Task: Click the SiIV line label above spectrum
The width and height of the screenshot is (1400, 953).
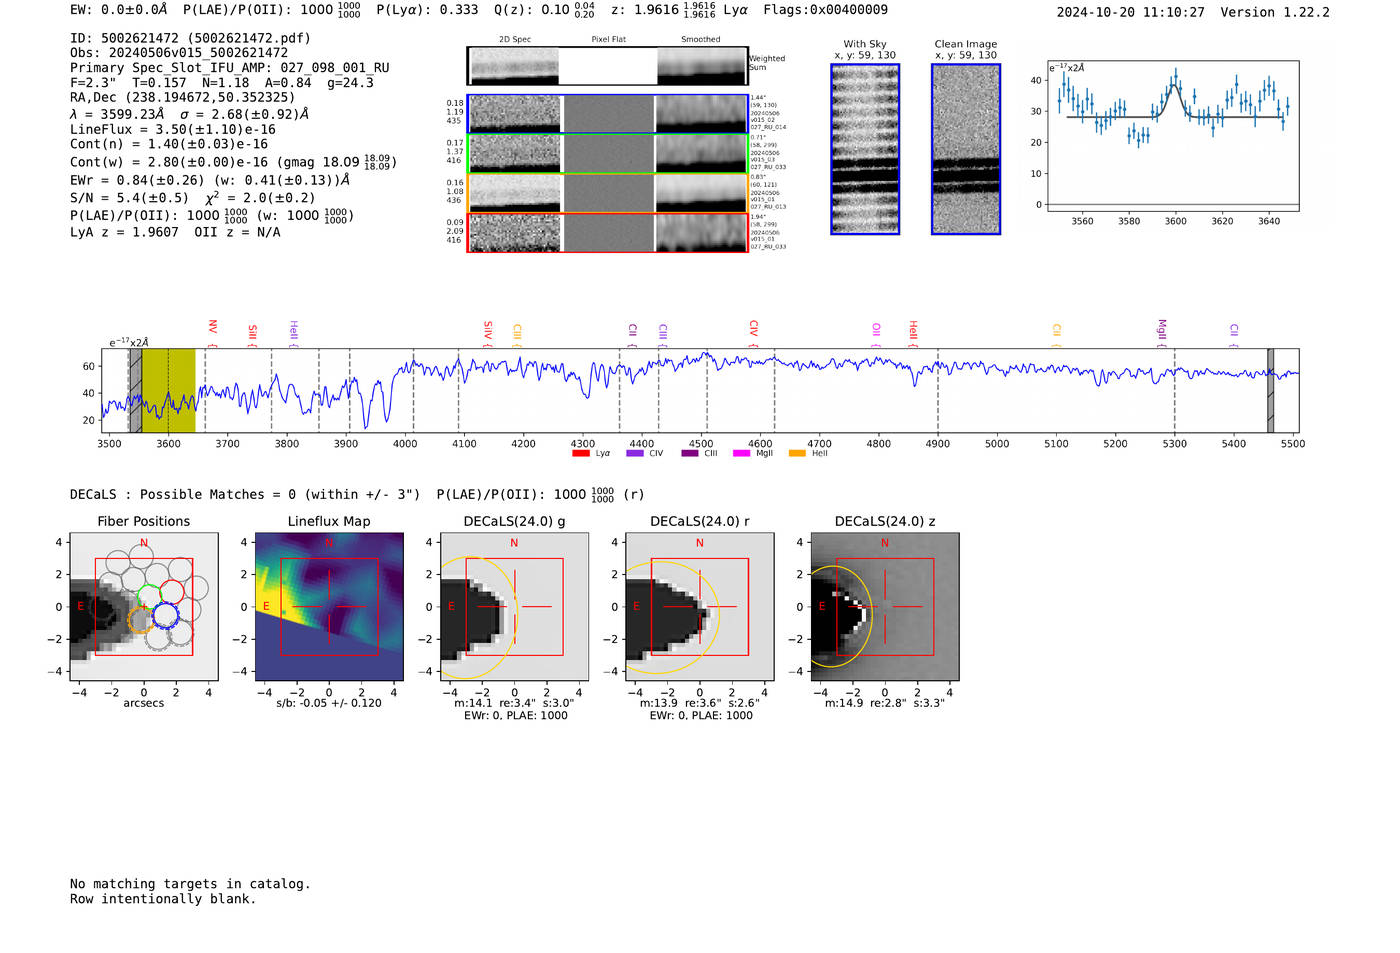Action: pyautogui.click(x=488, y=329)
